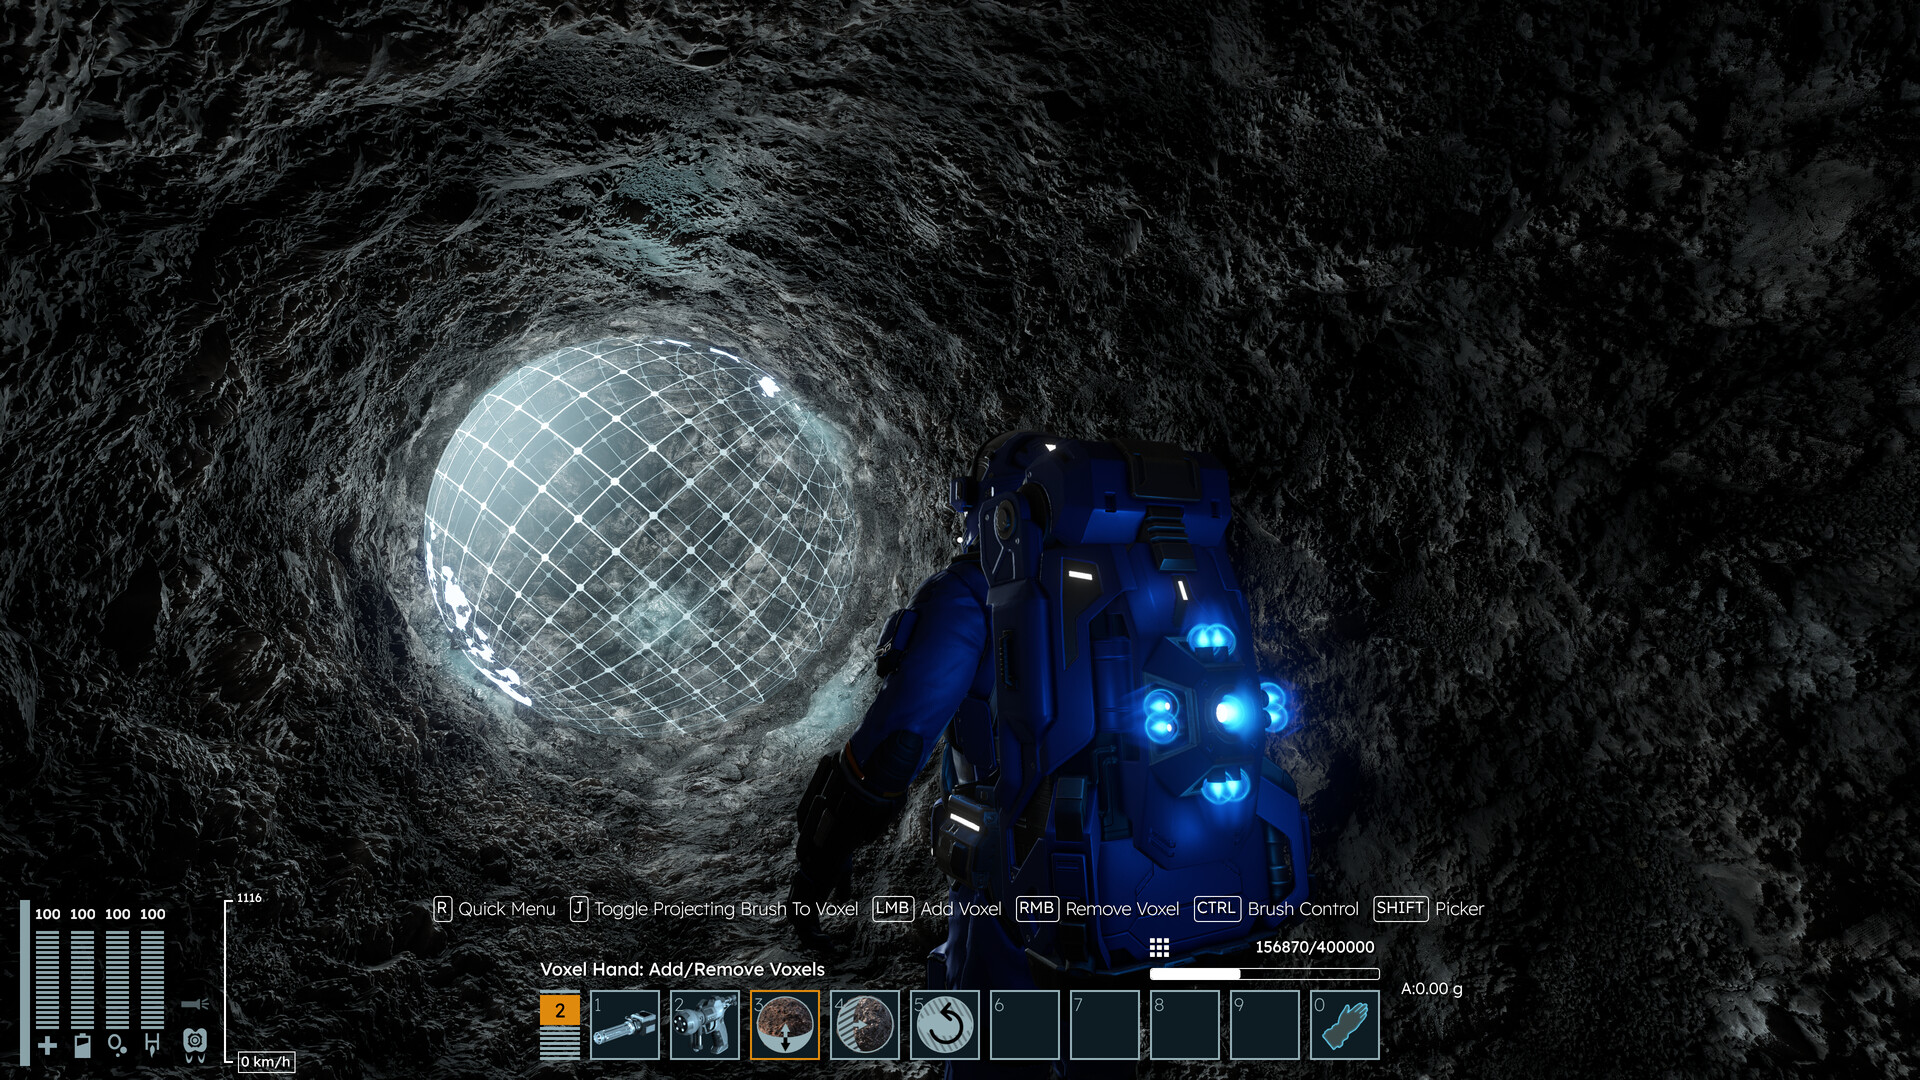Click the 156870/400000 voxel fill progress bar
This screenshot has width=1920, height=1080.
point(1265,972)
